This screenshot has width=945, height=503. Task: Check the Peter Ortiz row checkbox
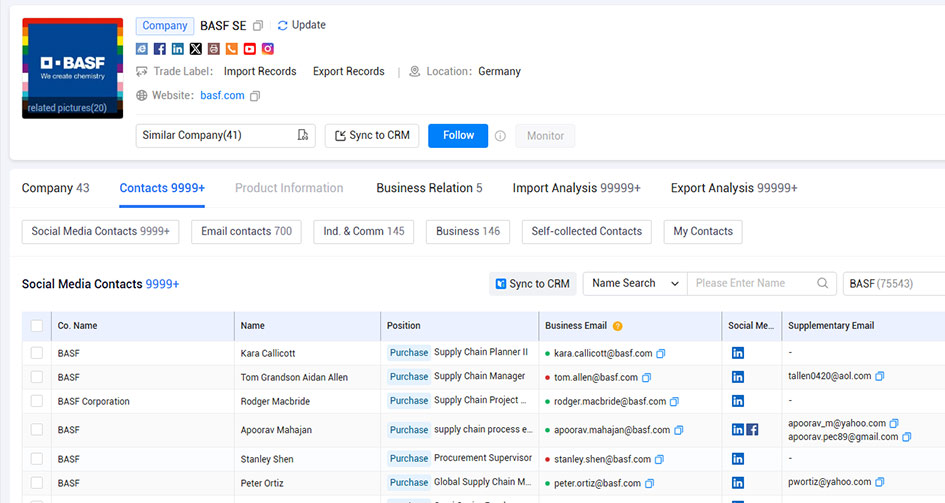tap(37, 483)
